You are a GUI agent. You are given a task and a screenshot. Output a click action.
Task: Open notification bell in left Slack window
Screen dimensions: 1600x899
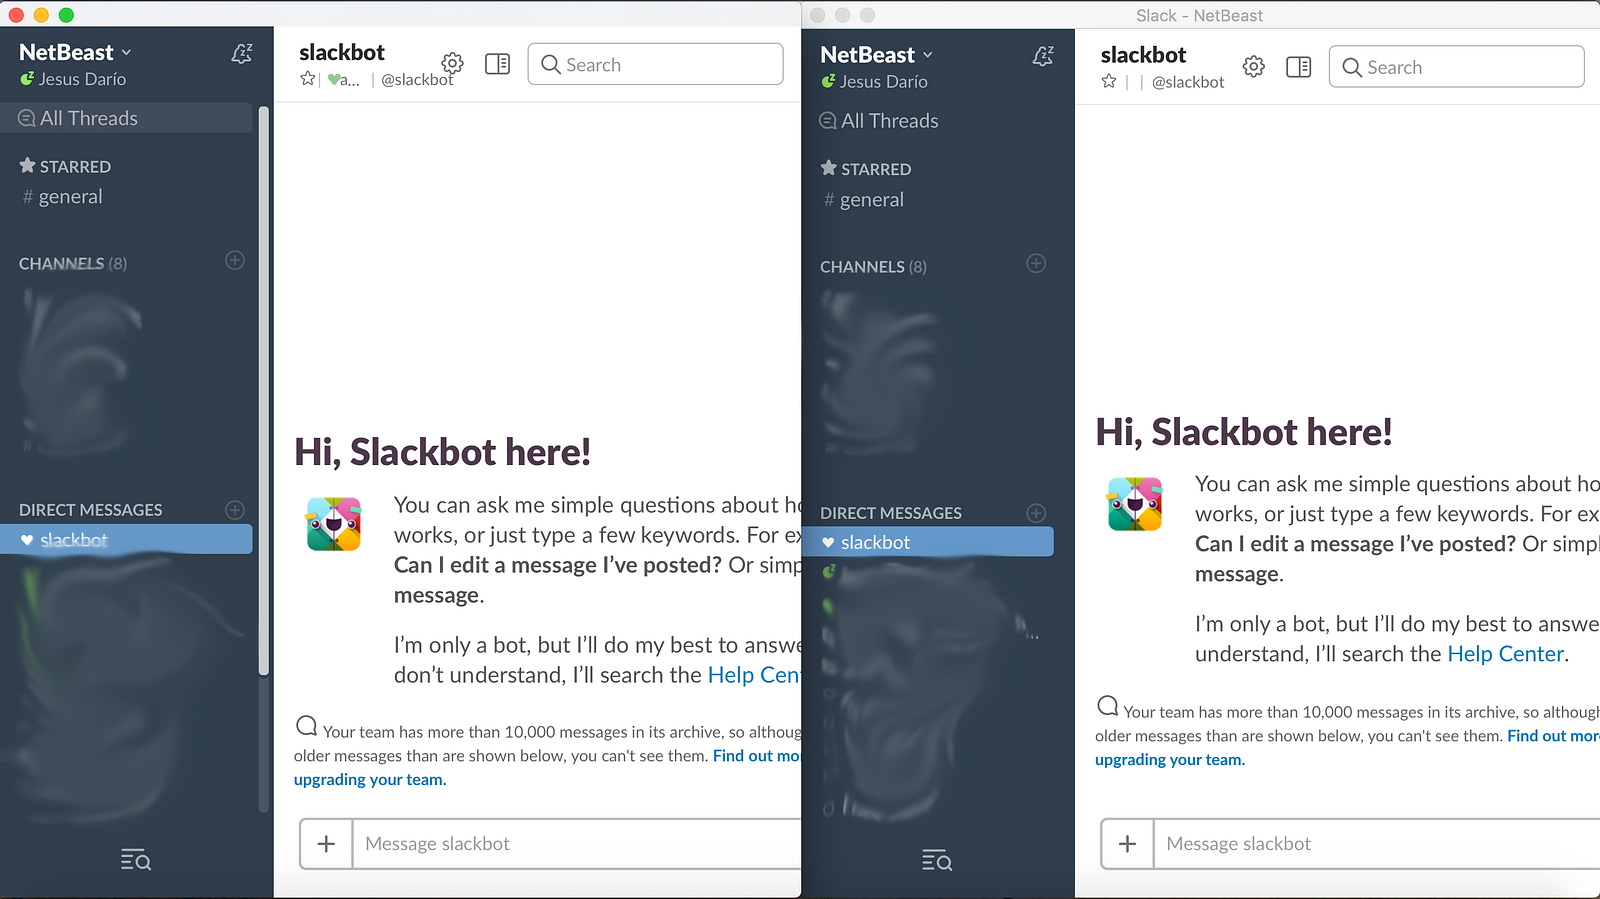(241, 53)
